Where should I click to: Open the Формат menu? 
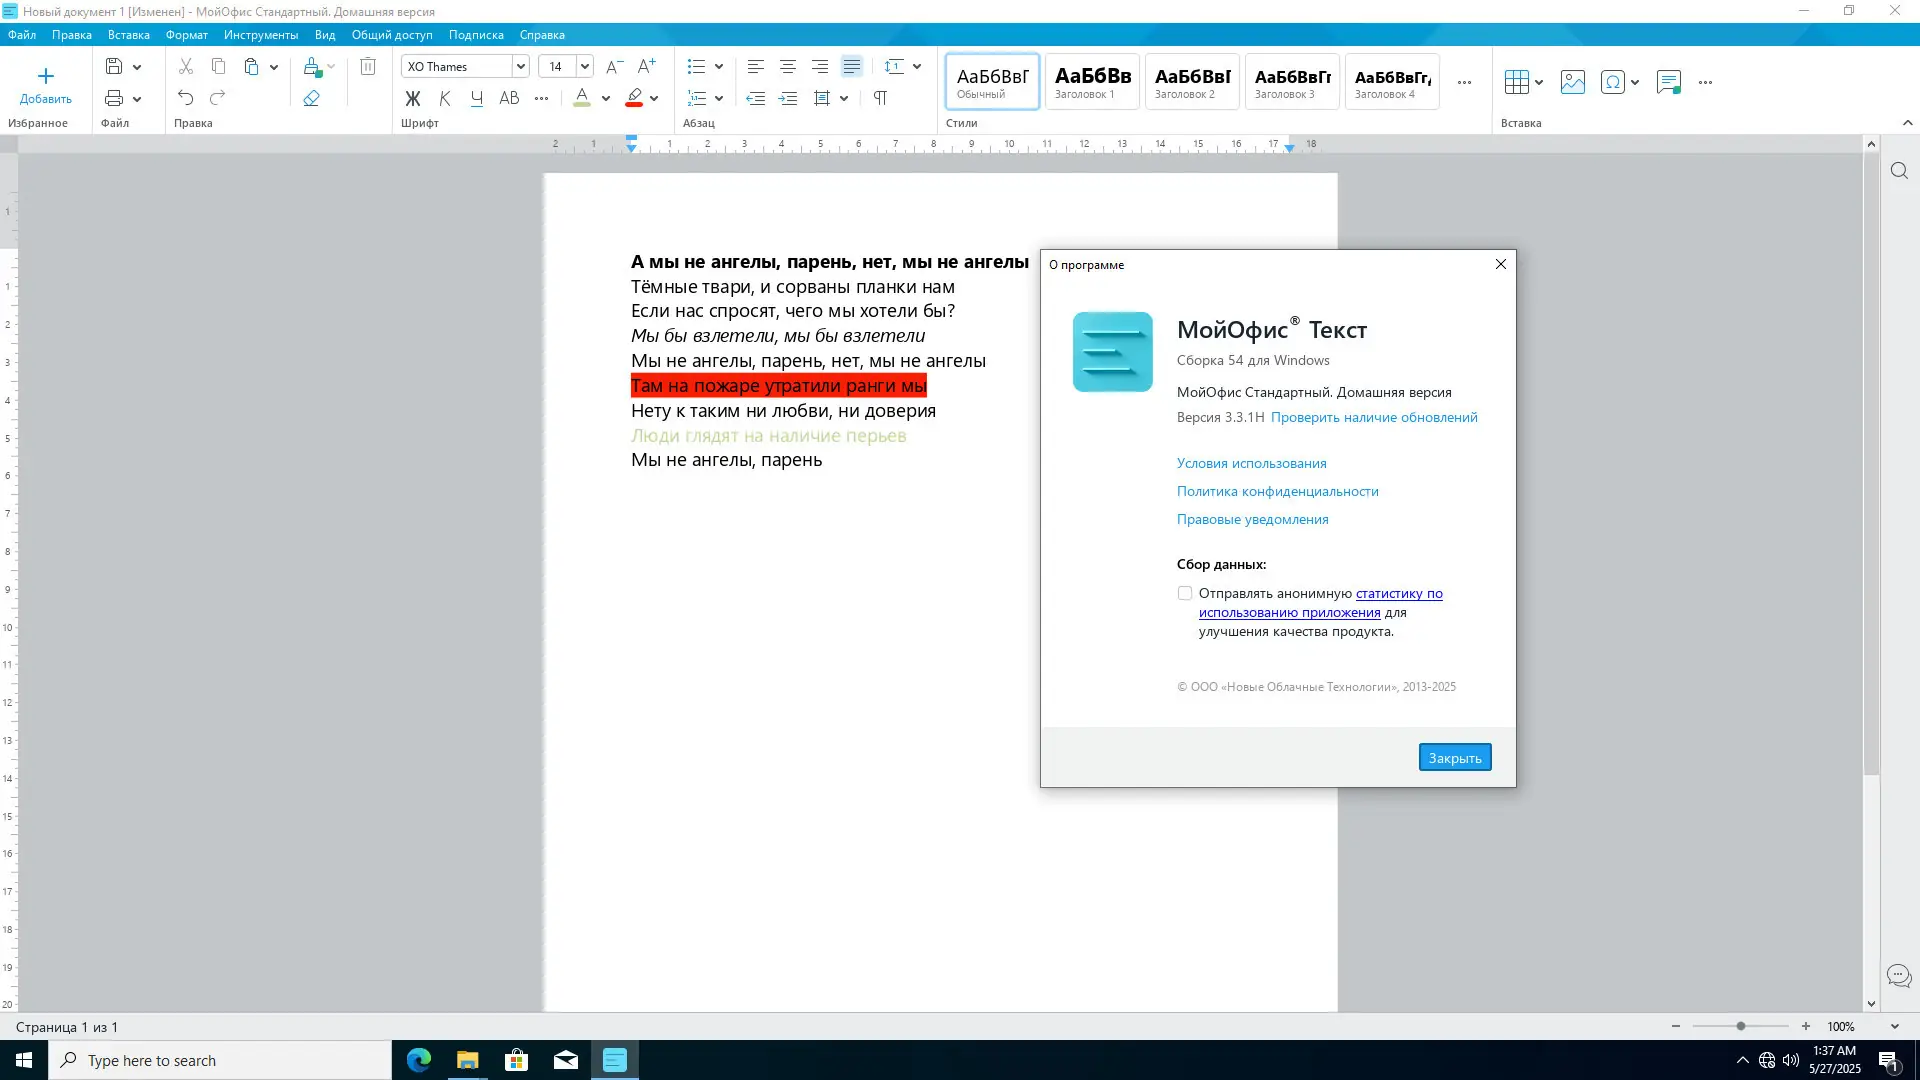(x=187, y=35)
